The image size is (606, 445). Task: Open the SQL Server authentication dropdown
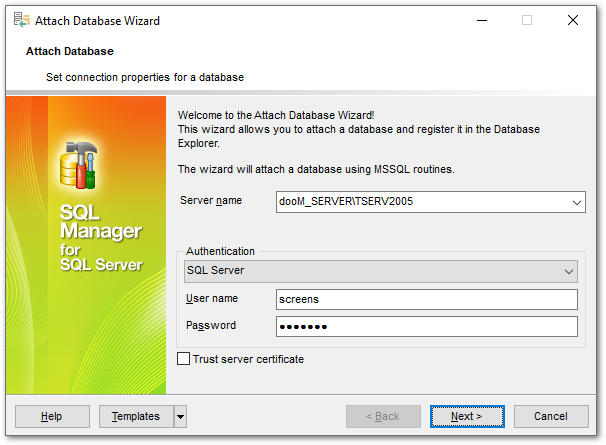tap(568, 271)
